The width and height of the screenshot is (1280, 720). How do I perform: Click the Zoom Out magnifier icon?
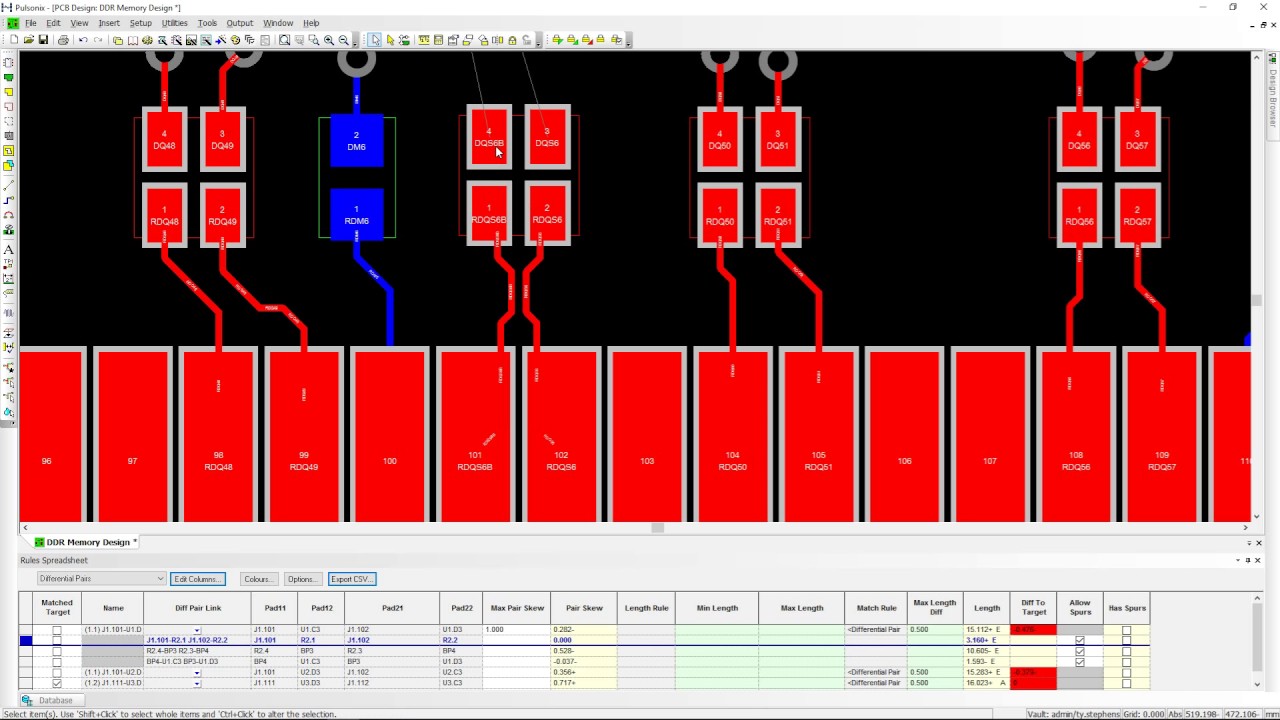click(343, 40)
